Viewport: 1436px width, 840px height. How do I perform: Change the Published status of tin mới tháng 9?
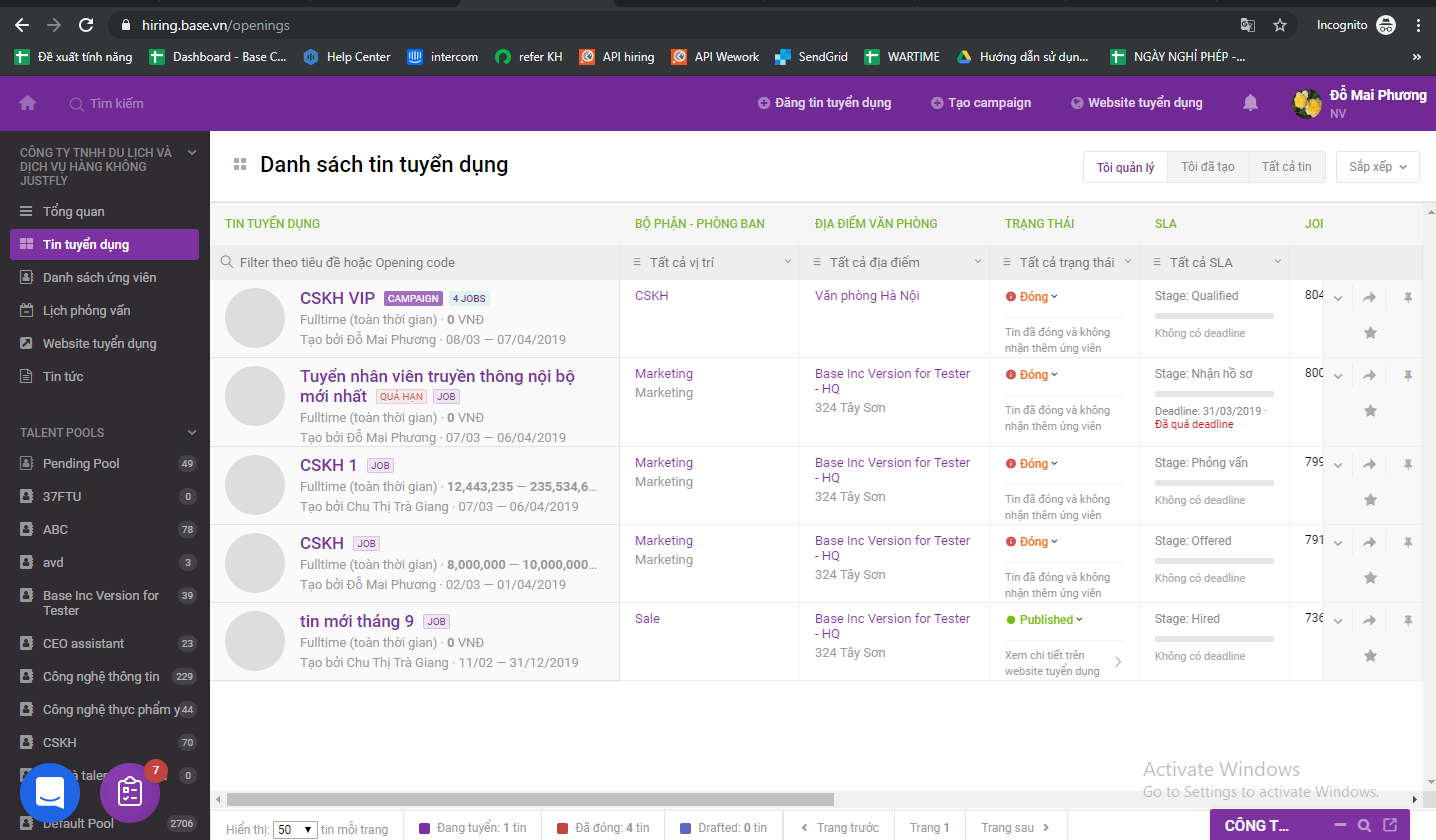pyautogui.click(x=1045, y=620)
